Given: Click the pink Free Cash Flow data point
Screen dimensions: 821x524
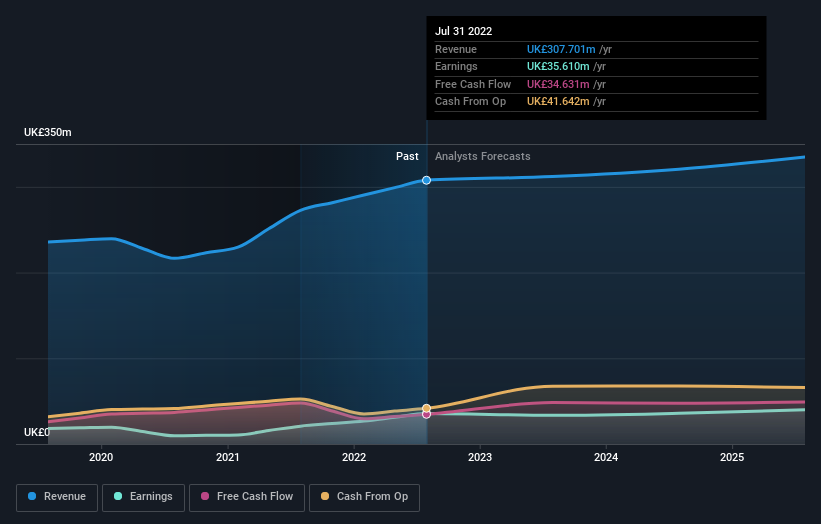Looking at the screenshot, I should point(427,415).
